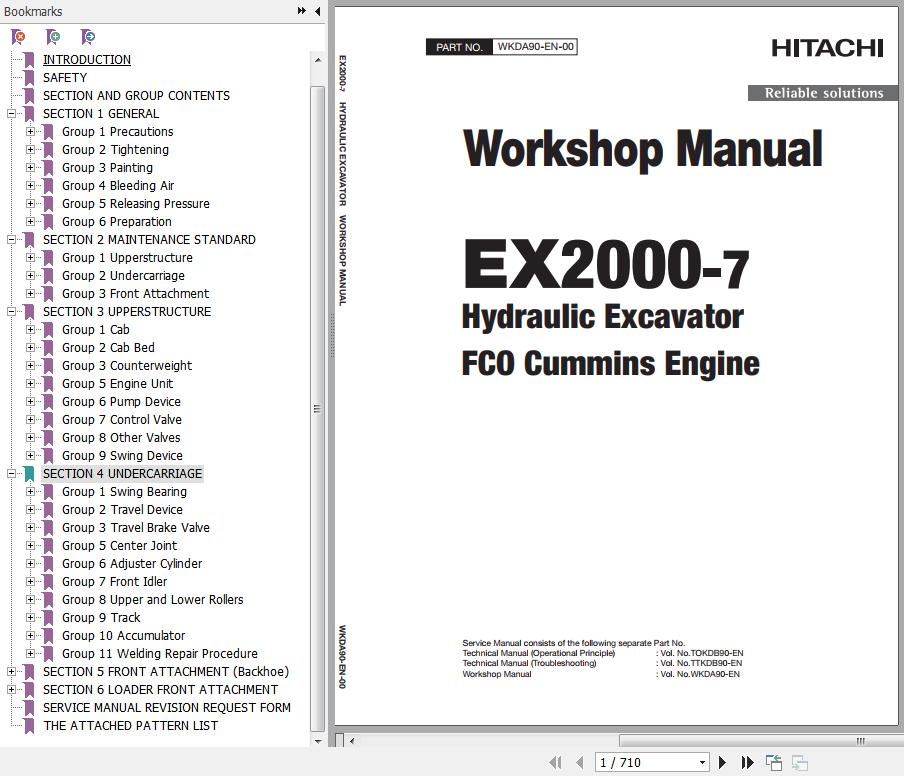Open Group 2 Undercarriage bookmark
Screen dimensions: 904x776
coord(123,276)
